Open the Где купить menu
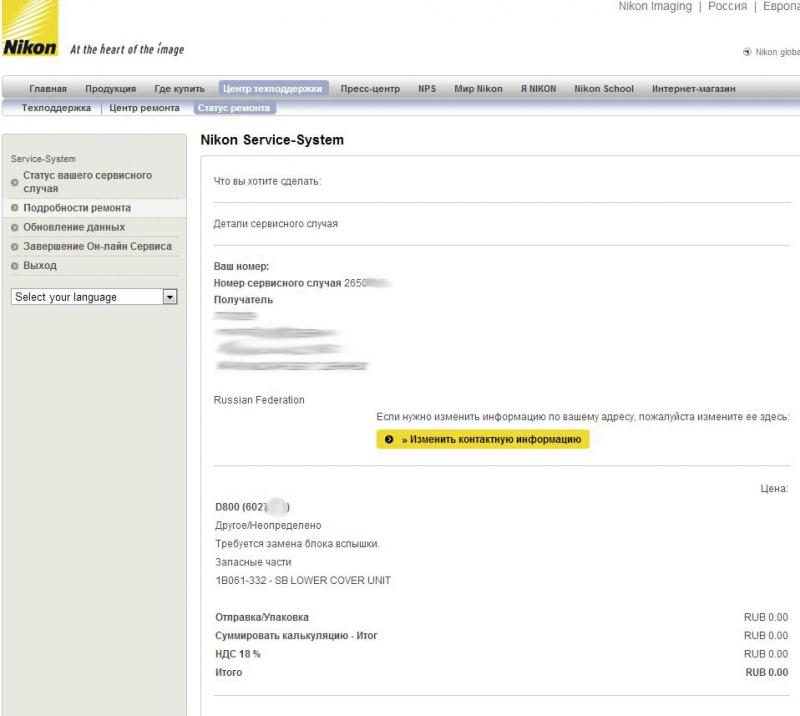The image size is (800, 716). tap(180, 88)
